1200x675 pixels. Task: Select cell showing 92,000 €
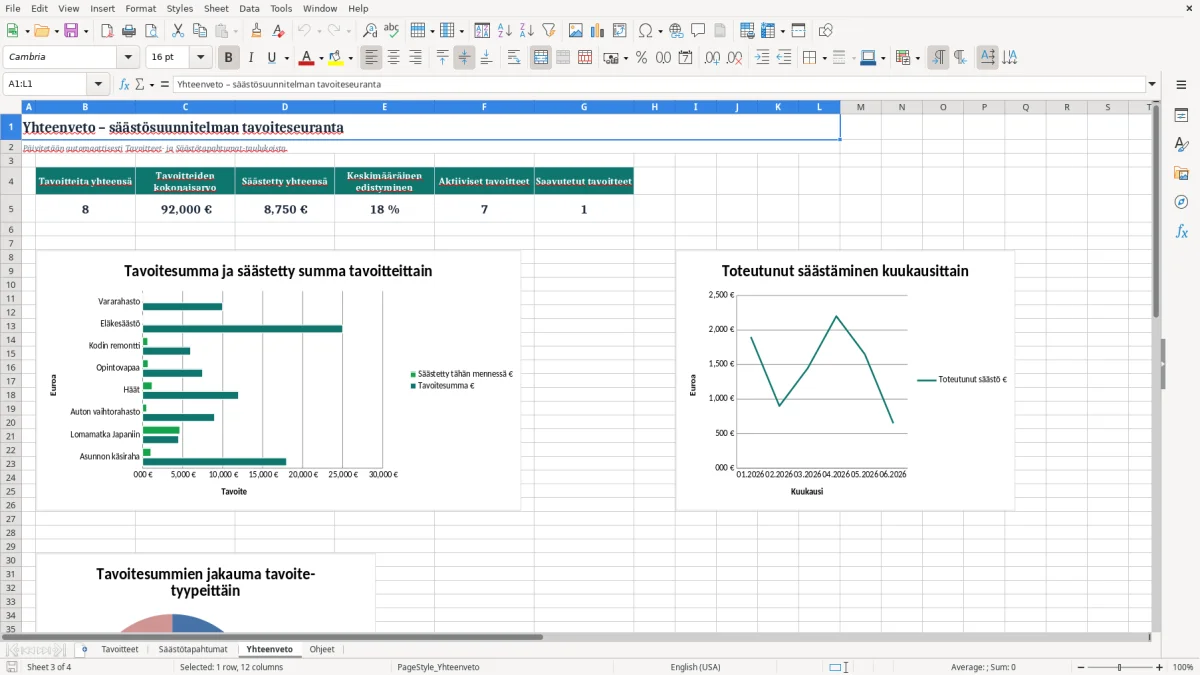click(185, 209)
